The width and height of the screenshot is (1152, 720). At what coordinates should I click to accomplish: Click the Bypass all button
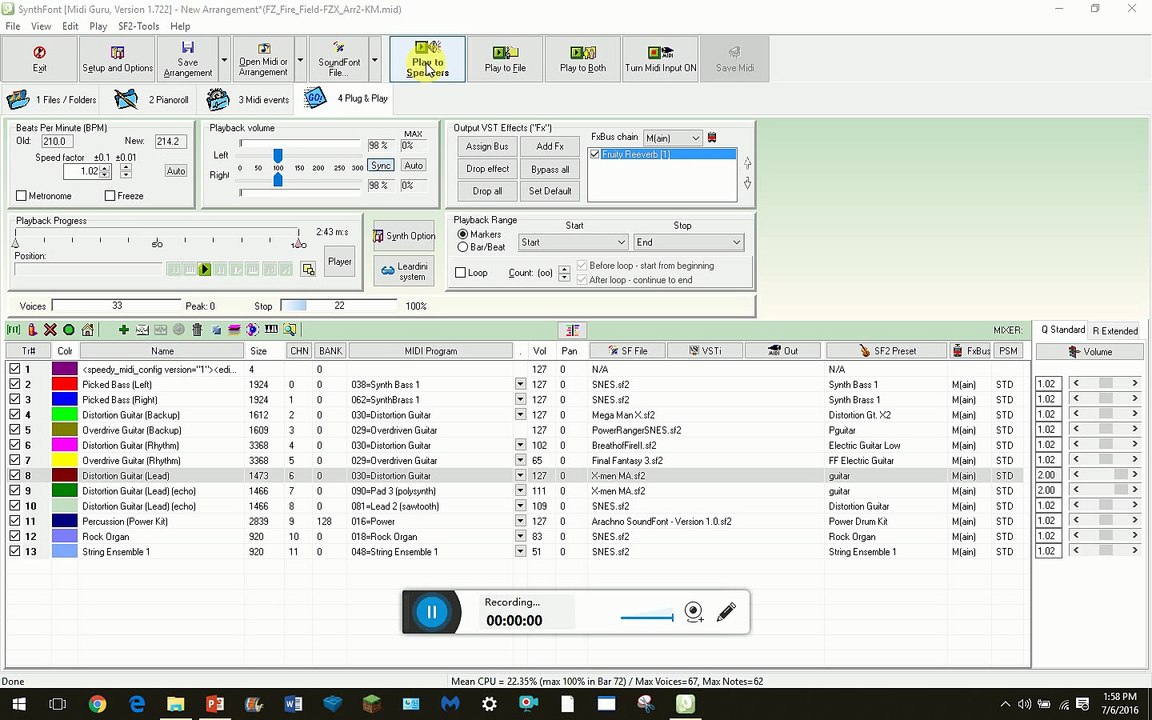pos(550,169)
